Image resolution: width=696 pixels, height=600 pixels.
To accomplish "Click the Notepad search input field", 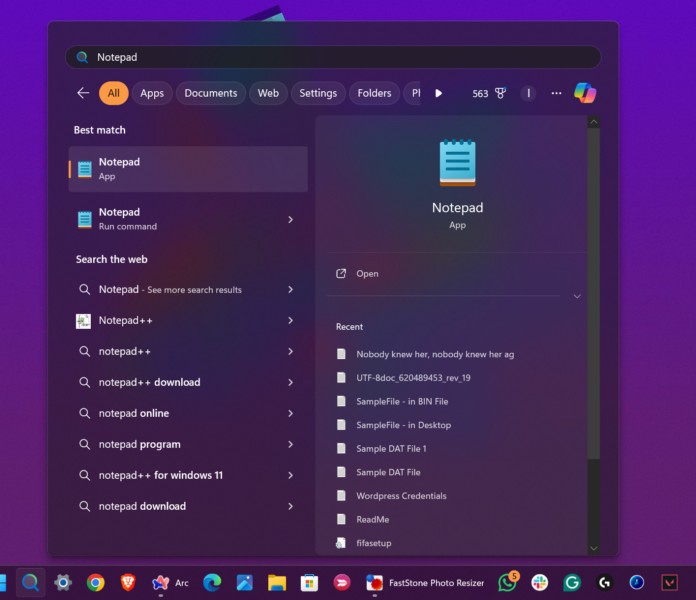I will click(x=333, y=57).
